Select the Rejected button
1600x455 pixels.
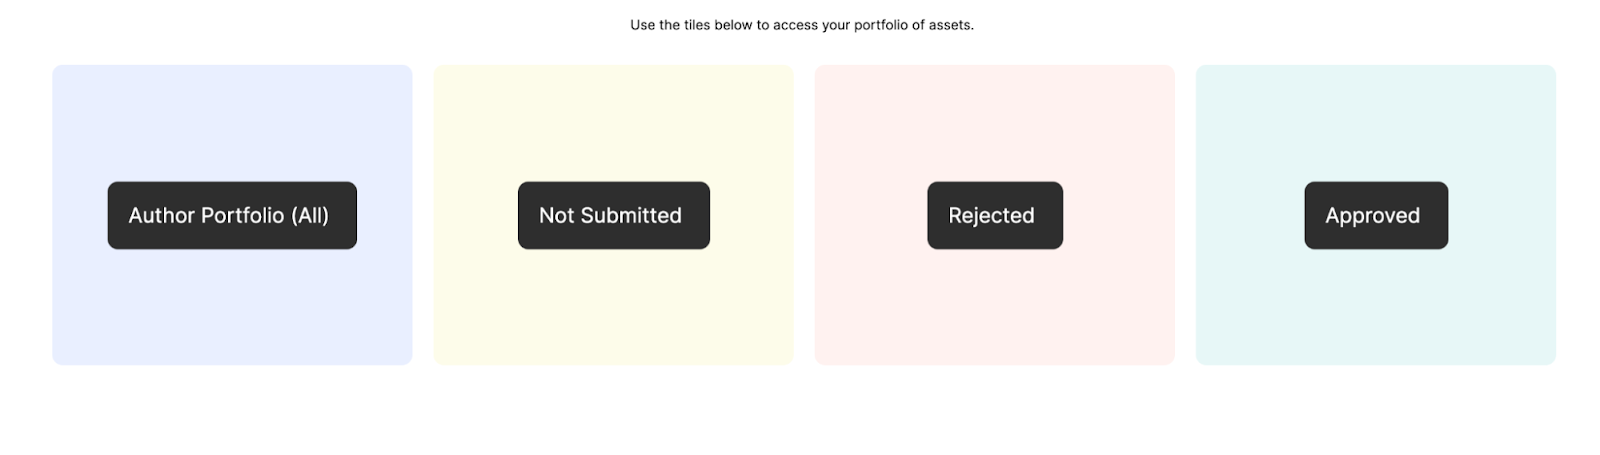[x=994, y=215]
